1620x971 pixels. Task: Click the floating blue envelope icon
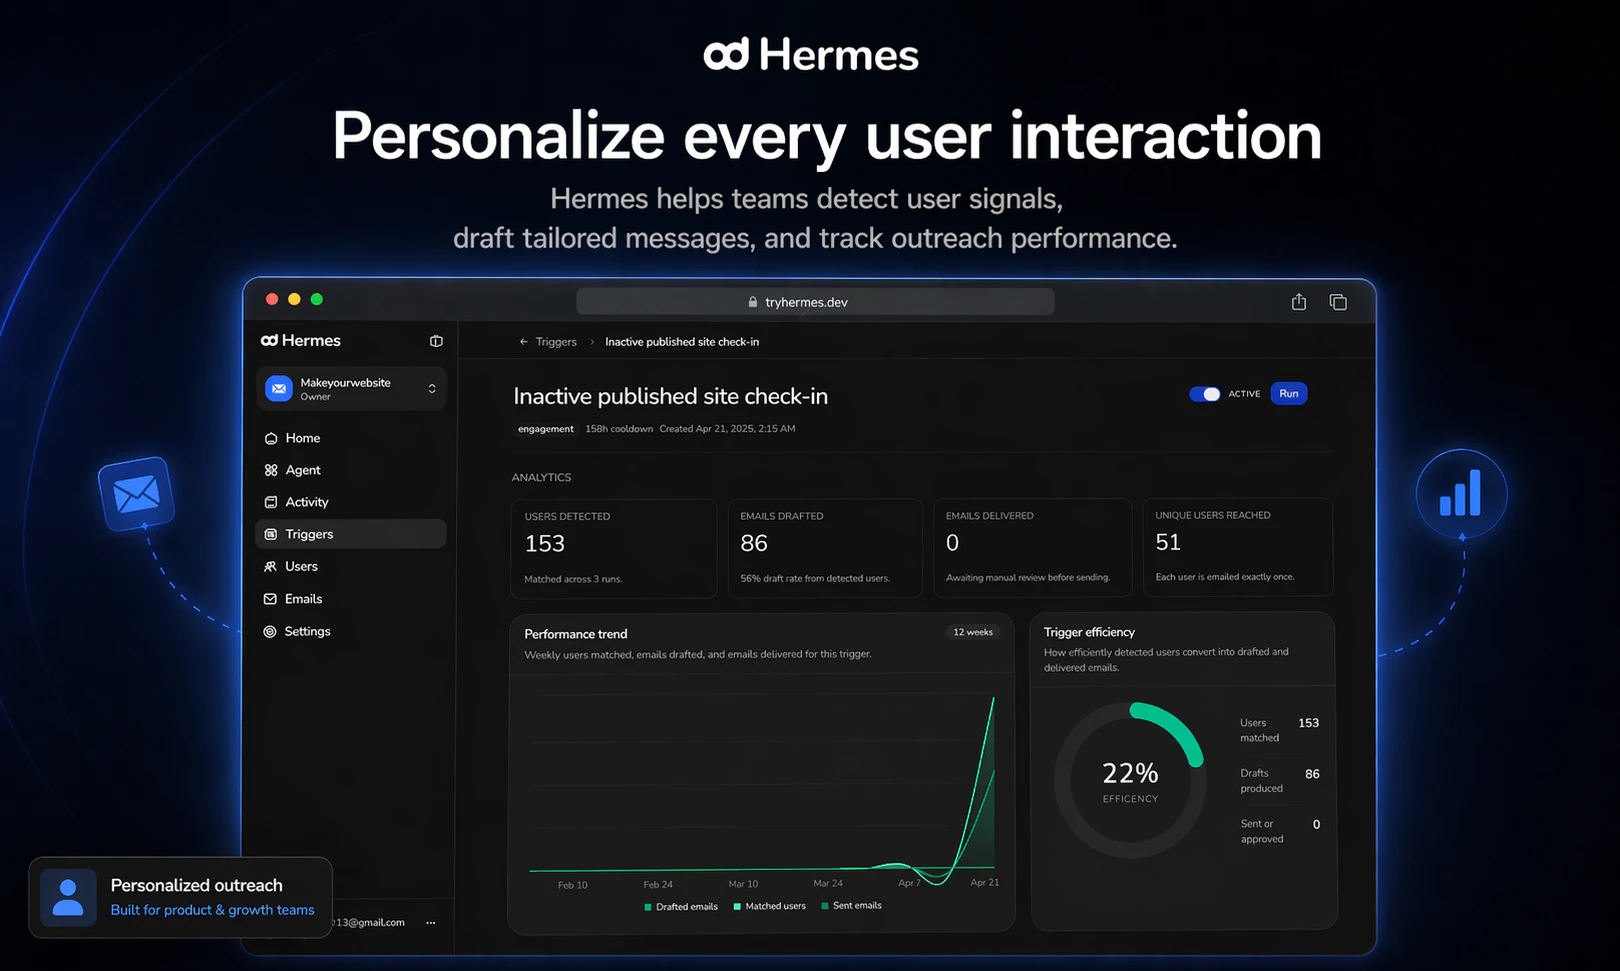click(137, 493)
